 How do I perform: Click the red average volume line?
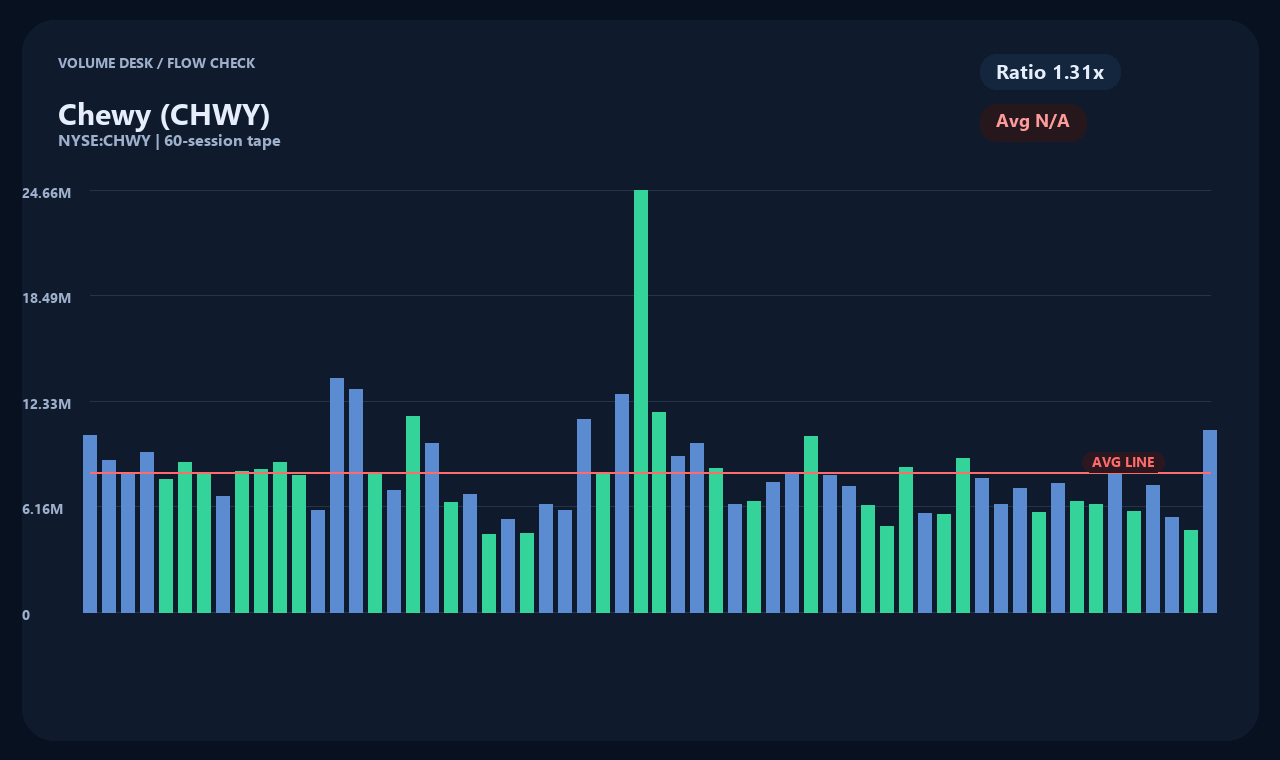coord(650,473)
